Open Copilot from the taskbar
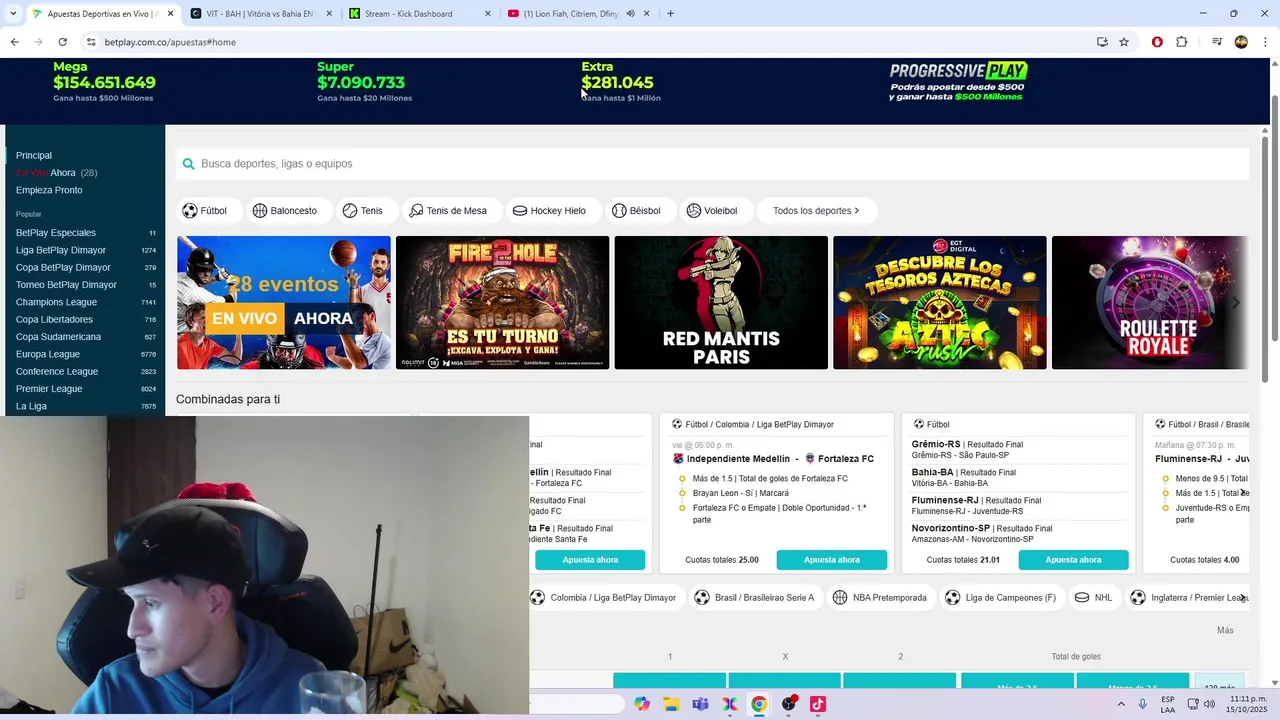 (642, 704)
